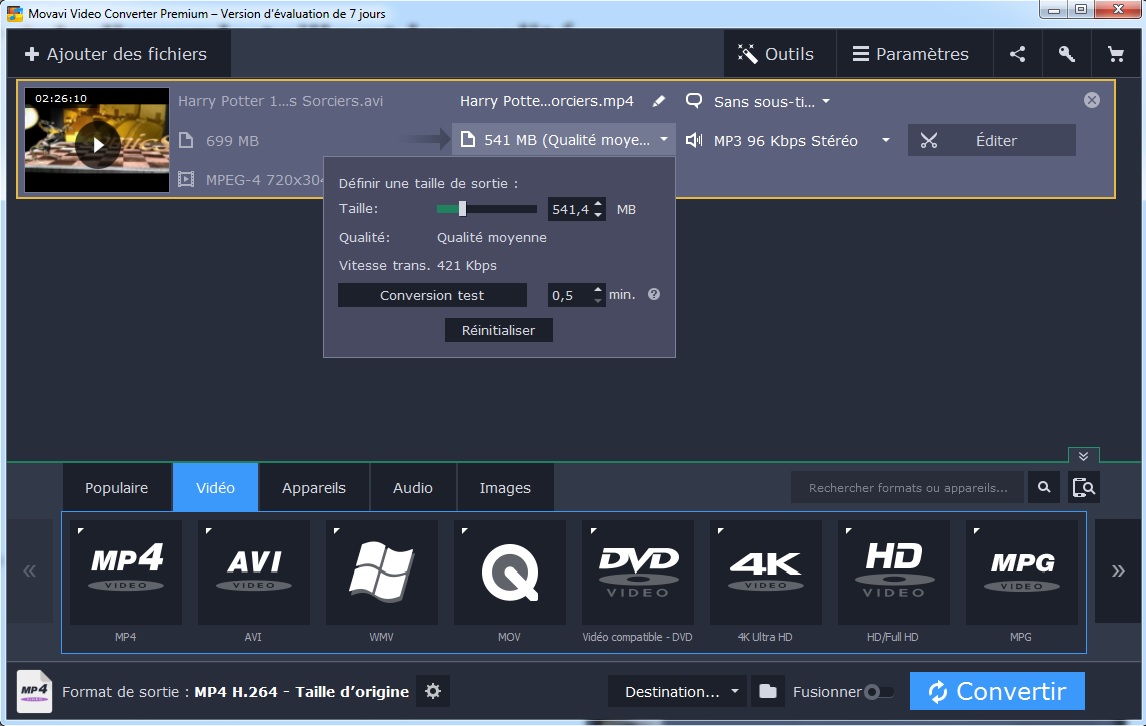The width and height of the screenshot is (1146, 726).
Task: Open output format settings gear
Action: click(432, 691)
